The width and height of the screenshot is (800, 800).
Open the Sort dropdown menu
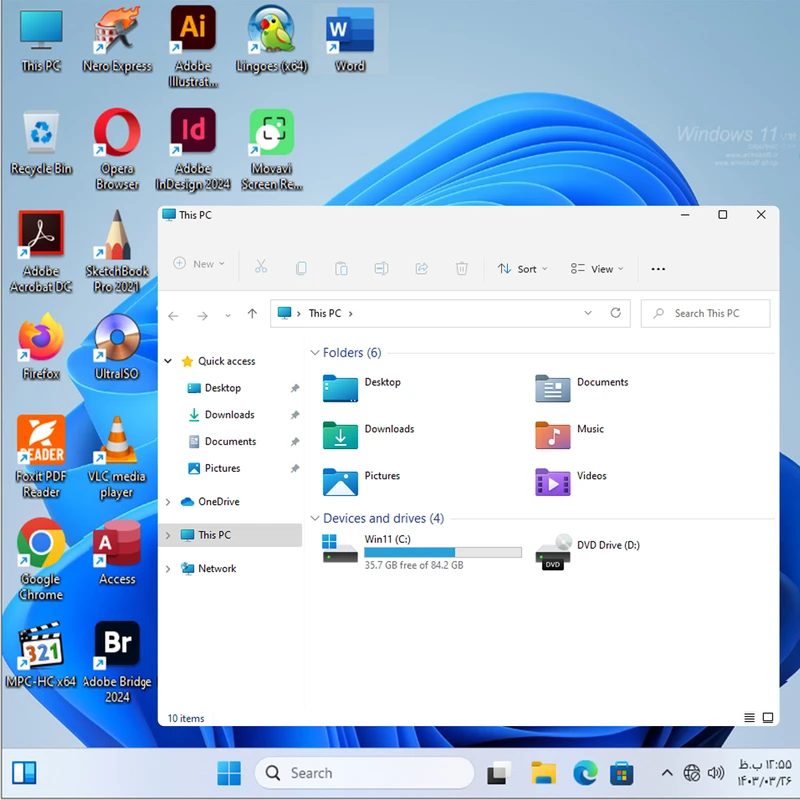[x=523, y=268]
